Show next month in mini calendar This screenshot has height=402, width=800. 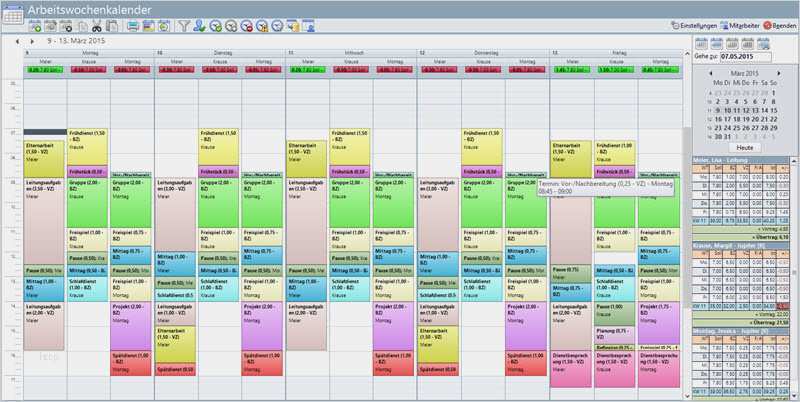(779, 73)
